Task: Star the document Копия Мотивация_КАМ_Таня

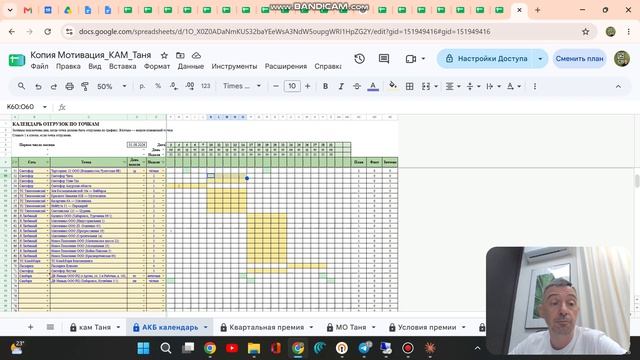Action: [164, 55]
